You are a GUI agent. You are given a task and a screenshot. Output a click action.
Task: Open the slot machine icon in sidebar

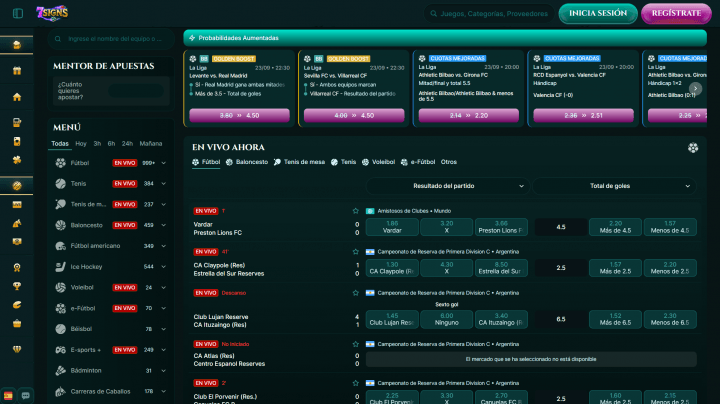coord(17,123)
